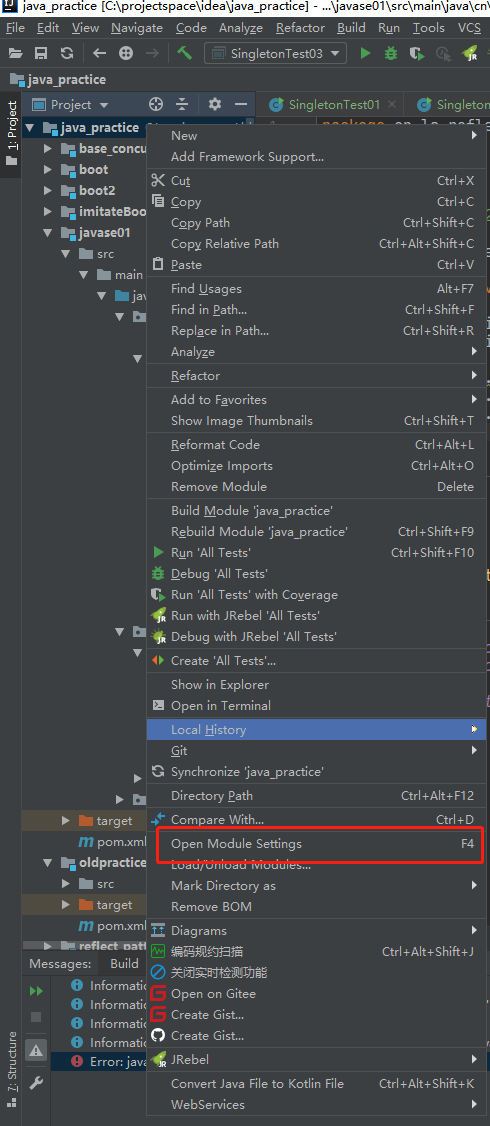Viewport: 490px width, 1126px height.
Task: Select Find Usages in context menu
Action: tap(314, 289)
